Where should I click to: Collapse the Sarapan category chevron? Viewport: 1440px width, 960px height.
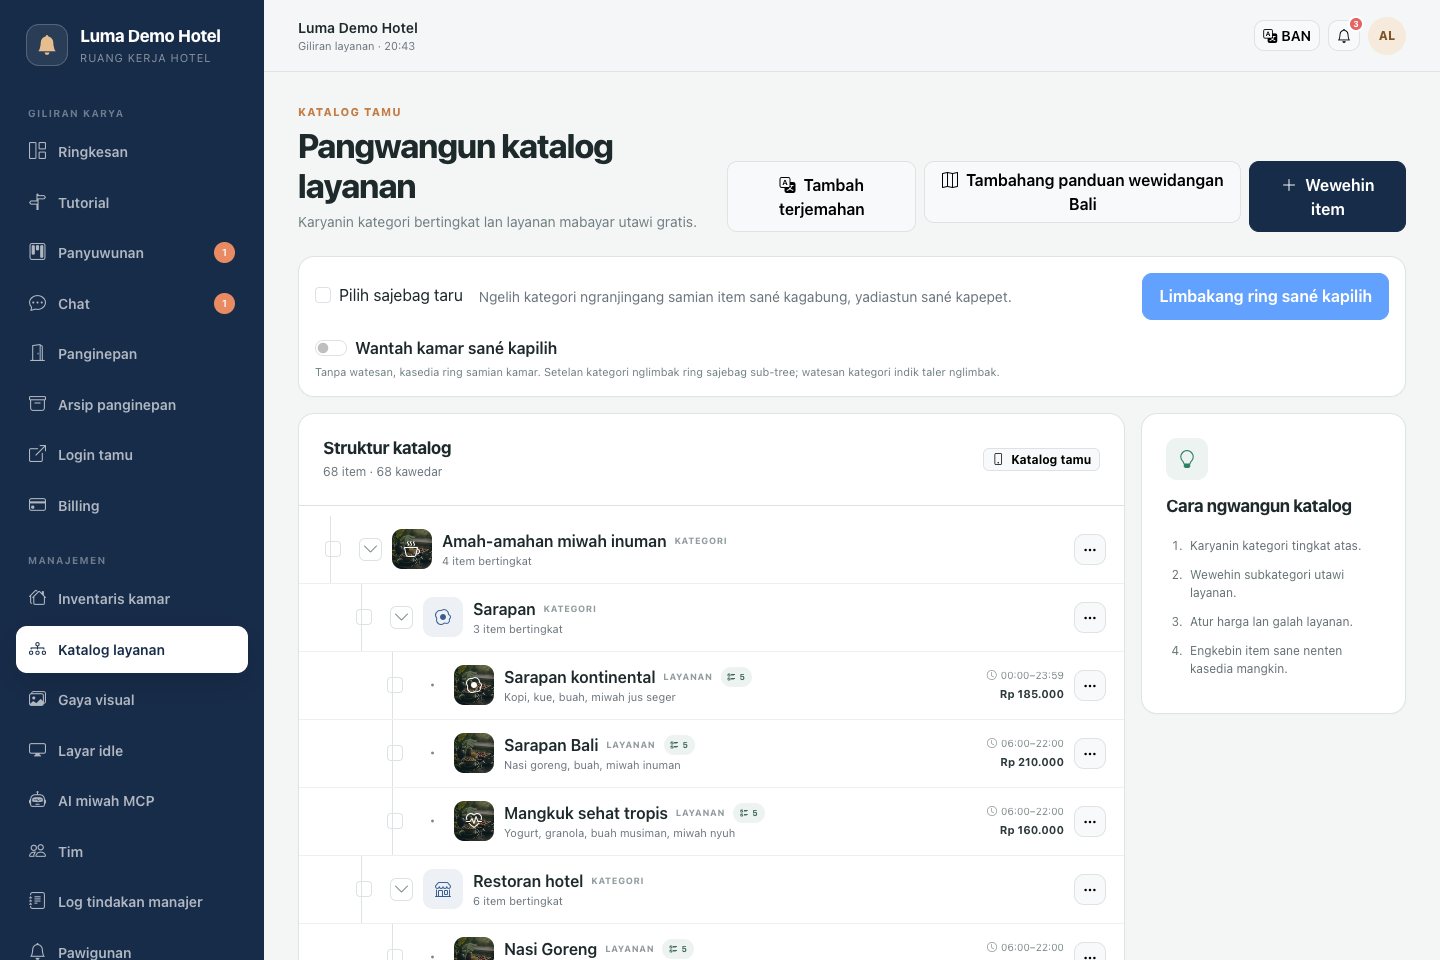tap(401, 617)
